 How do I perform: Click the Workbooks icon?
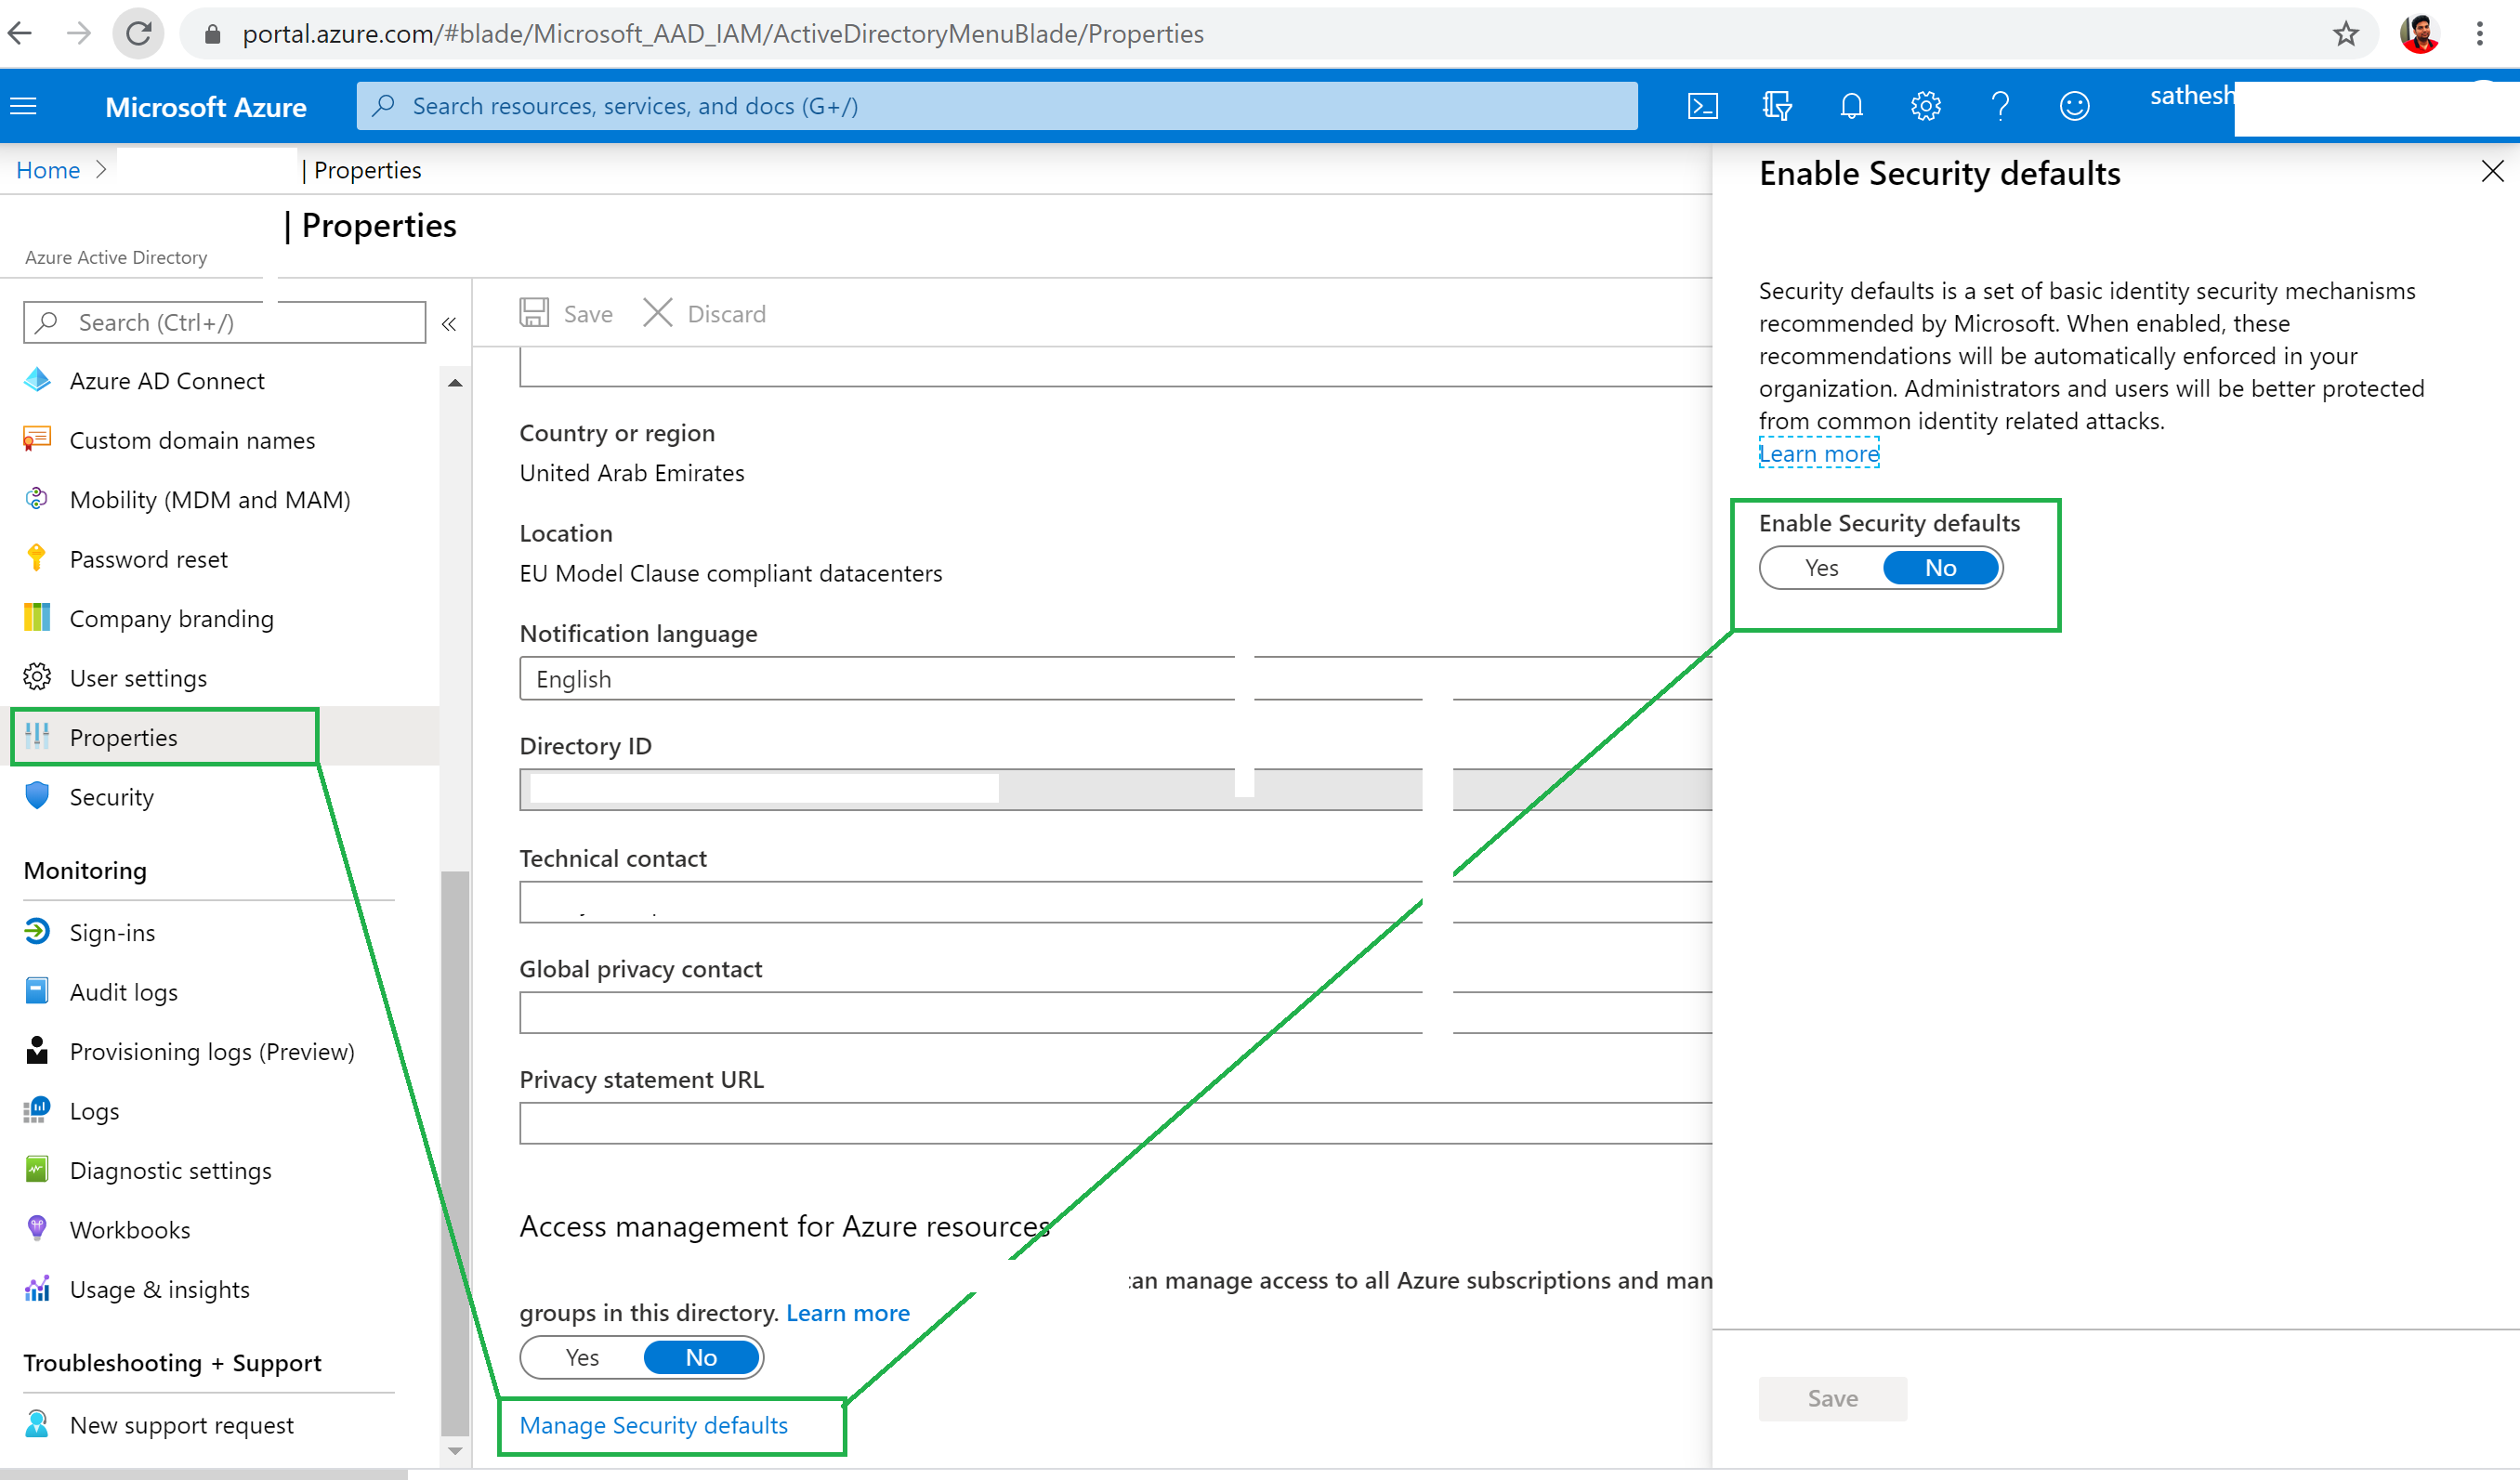pyautogui.click(x=37, y=1229)
